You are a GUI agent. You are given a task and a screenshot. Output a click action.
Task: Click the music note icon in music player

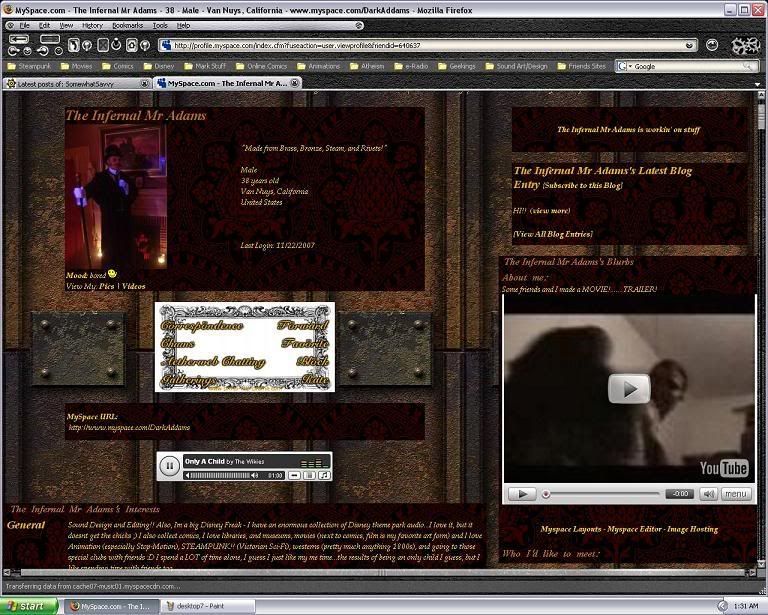click(x=324, y=475)
